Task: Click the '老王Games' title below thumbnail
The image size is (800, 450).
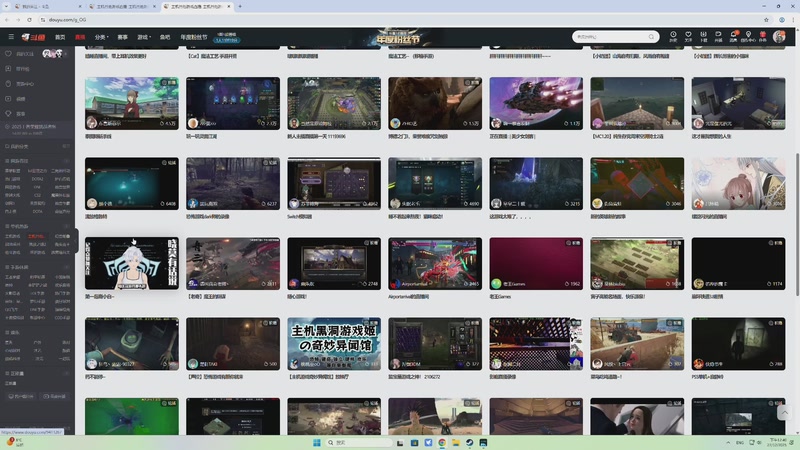Action: click(500, 296)
